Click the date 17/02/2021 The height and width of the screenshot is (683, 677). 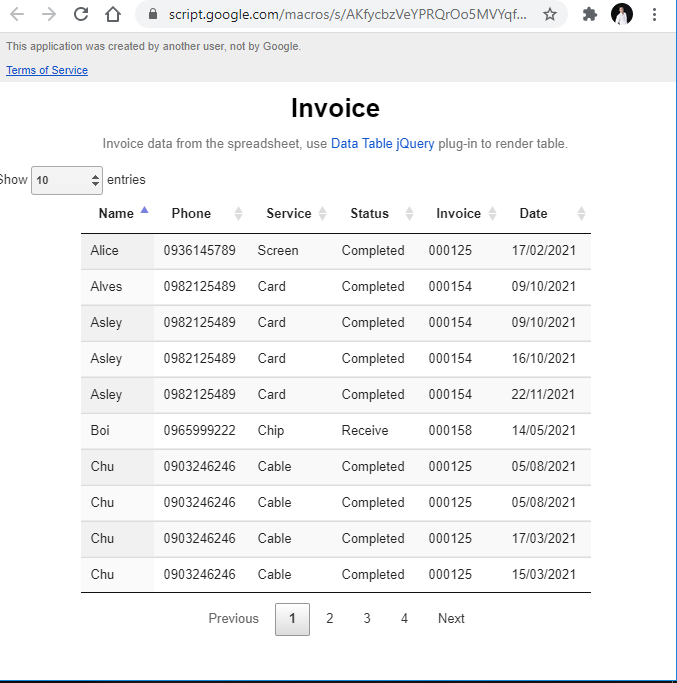tap(544, 250)
